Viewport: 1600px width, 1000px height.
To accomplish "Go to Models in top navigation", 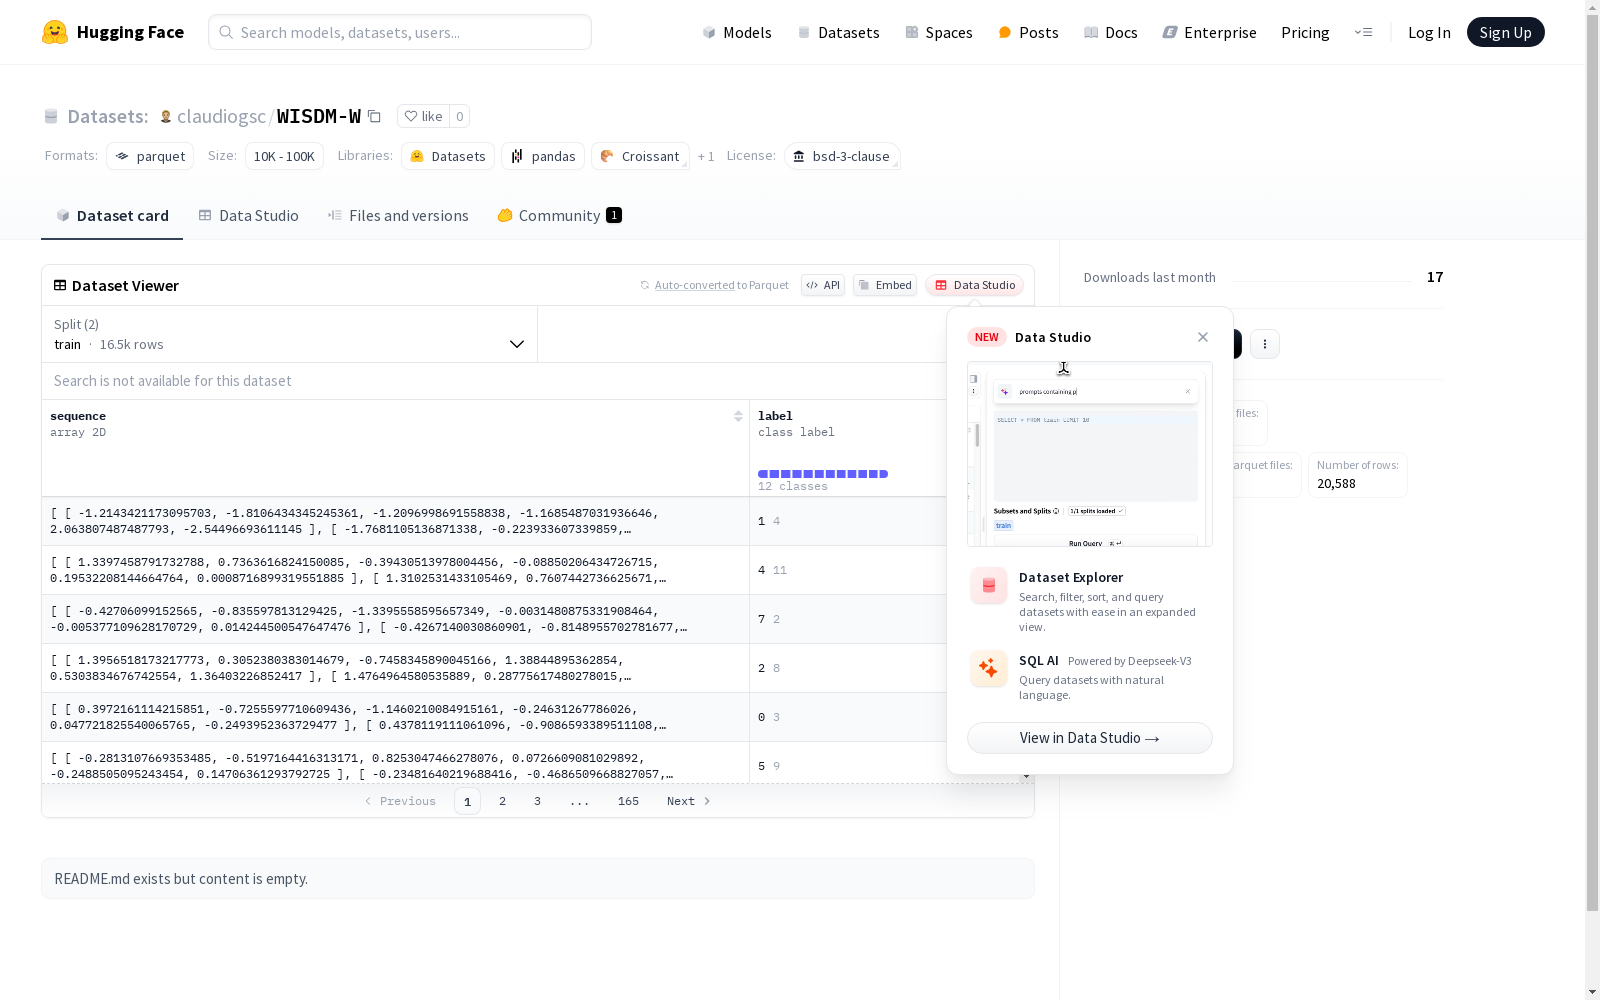I will [737, 32].
